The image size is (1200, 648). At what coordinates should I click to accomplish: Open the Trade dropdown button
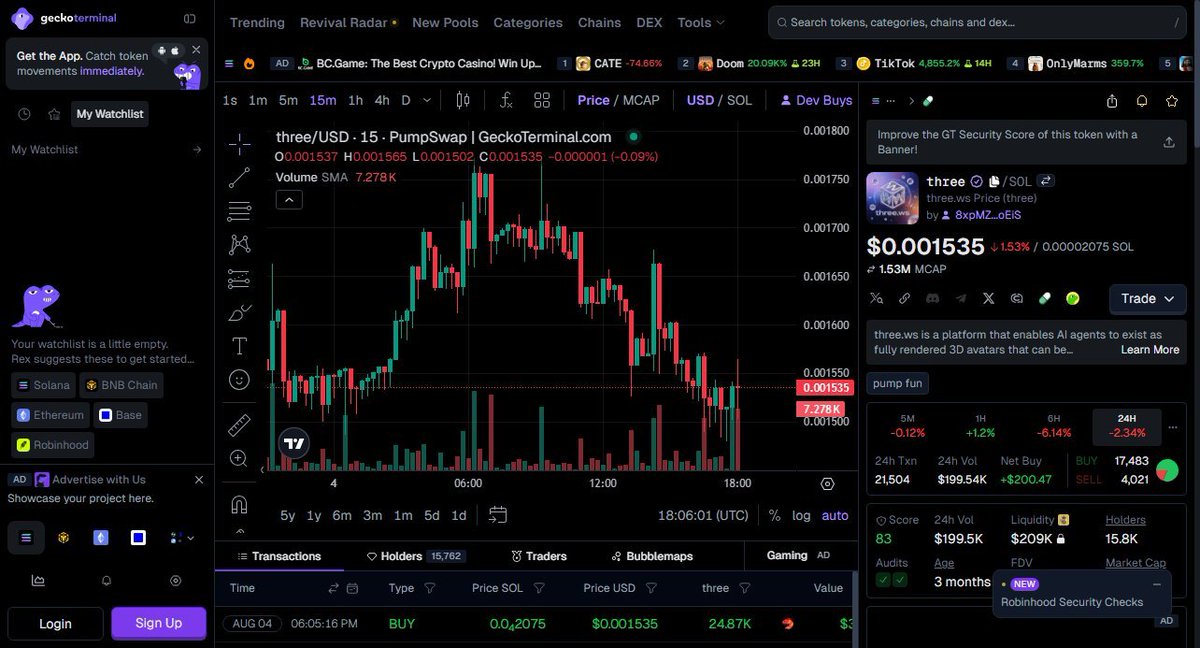1147,298
